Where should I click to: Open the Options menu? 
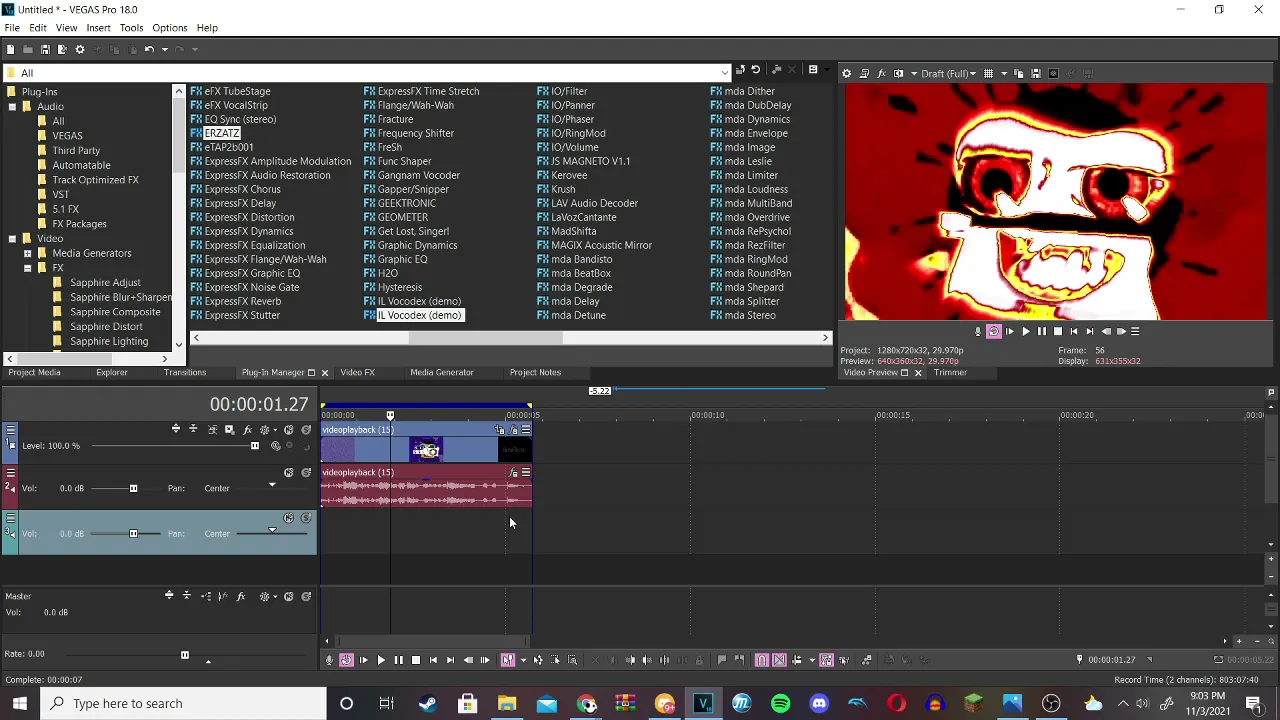pyautogui.click(x=169, y=28)
